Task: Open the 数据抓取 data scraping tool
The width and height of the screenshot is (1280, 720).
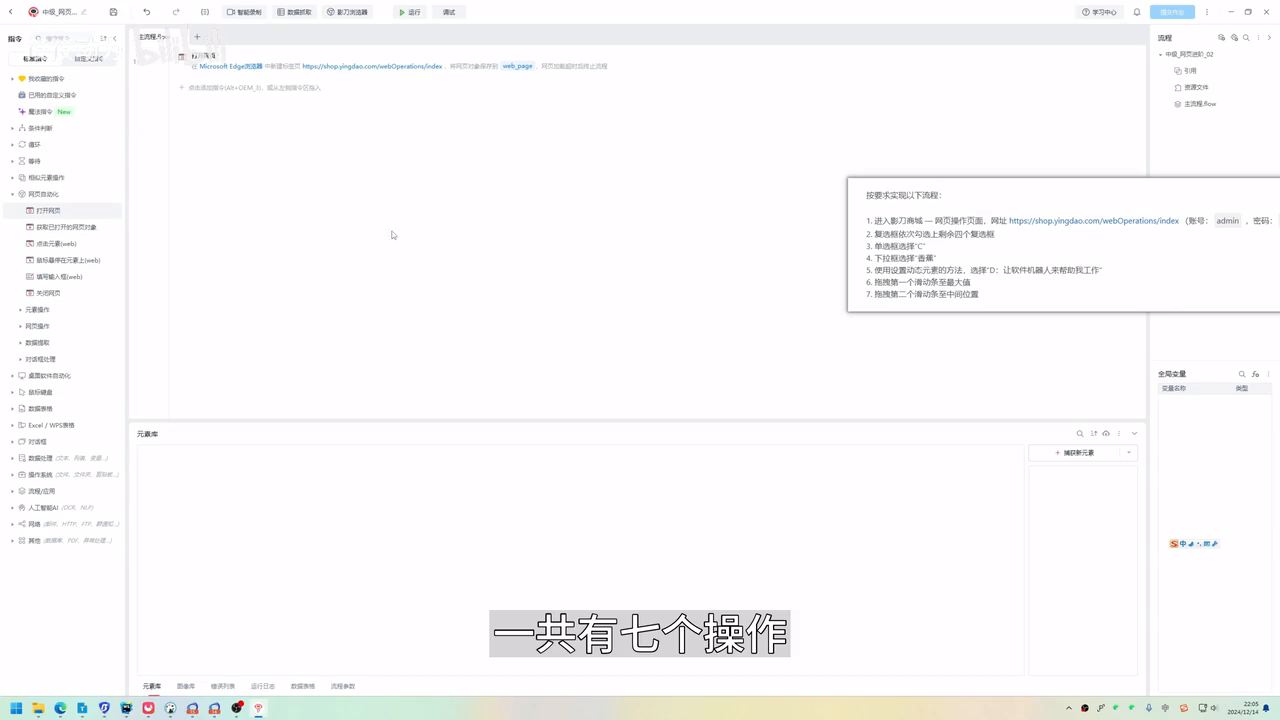Action: point(294,12)
